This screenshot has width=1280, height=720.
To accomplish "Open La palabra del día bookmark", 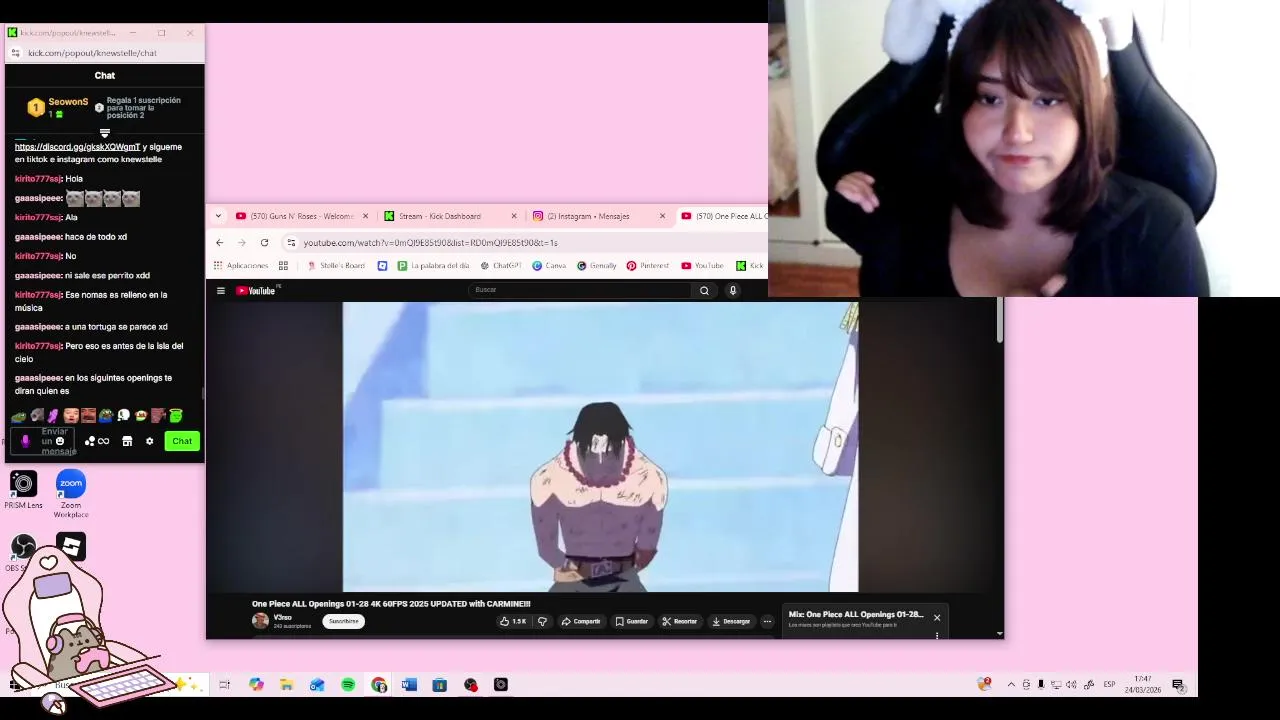I will pyautogui.click(x=433, y=266).
